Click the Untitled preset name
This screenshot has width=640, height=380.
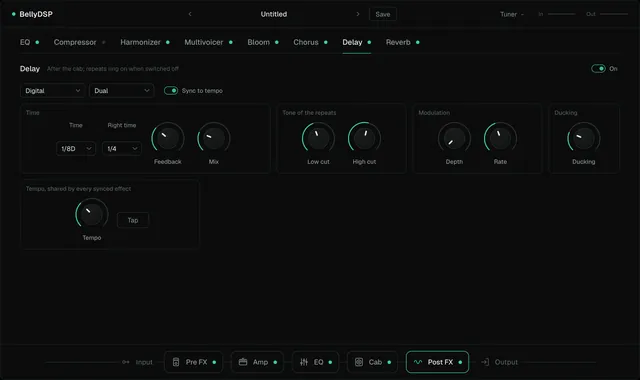coord(274,14)
